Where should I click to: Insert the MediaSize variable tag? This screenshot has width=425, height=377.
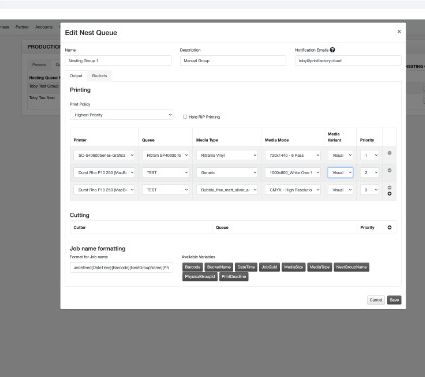[293, 267]
